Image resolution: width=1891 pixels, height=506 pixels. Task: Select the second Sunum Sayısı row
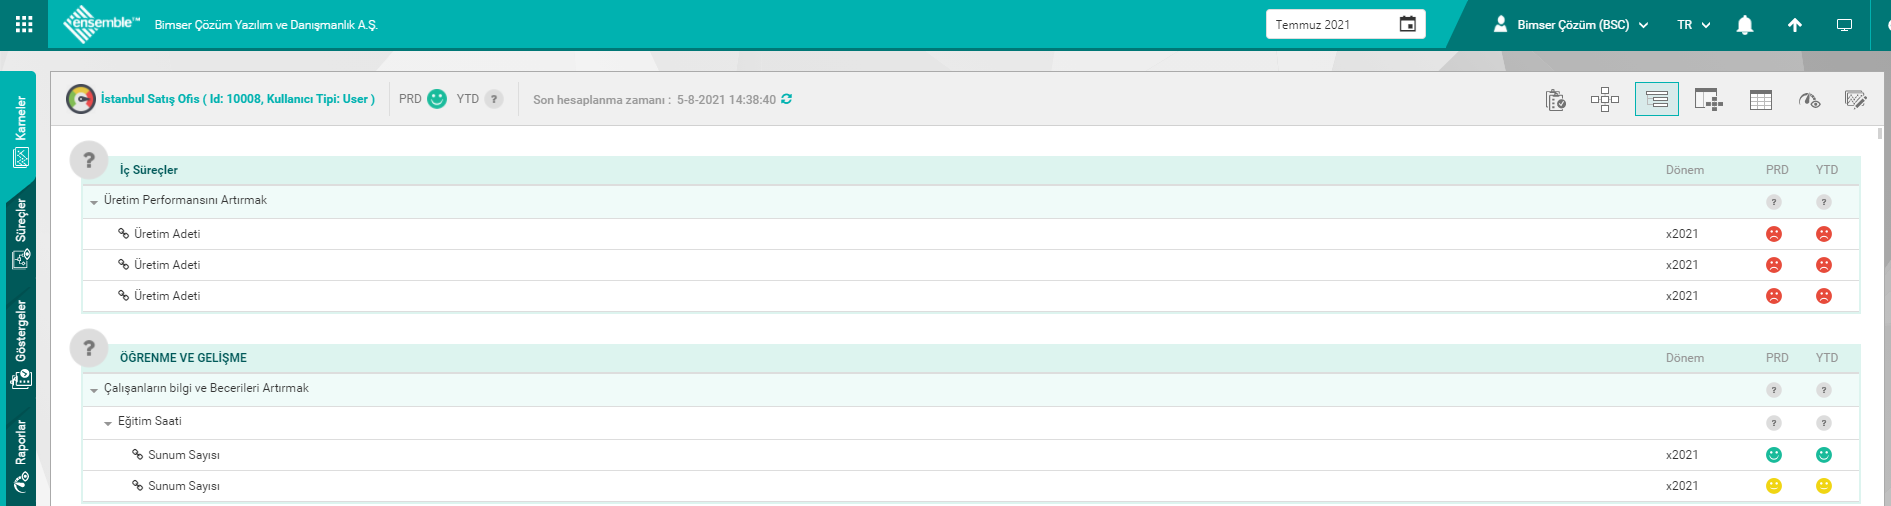(971, 486)
